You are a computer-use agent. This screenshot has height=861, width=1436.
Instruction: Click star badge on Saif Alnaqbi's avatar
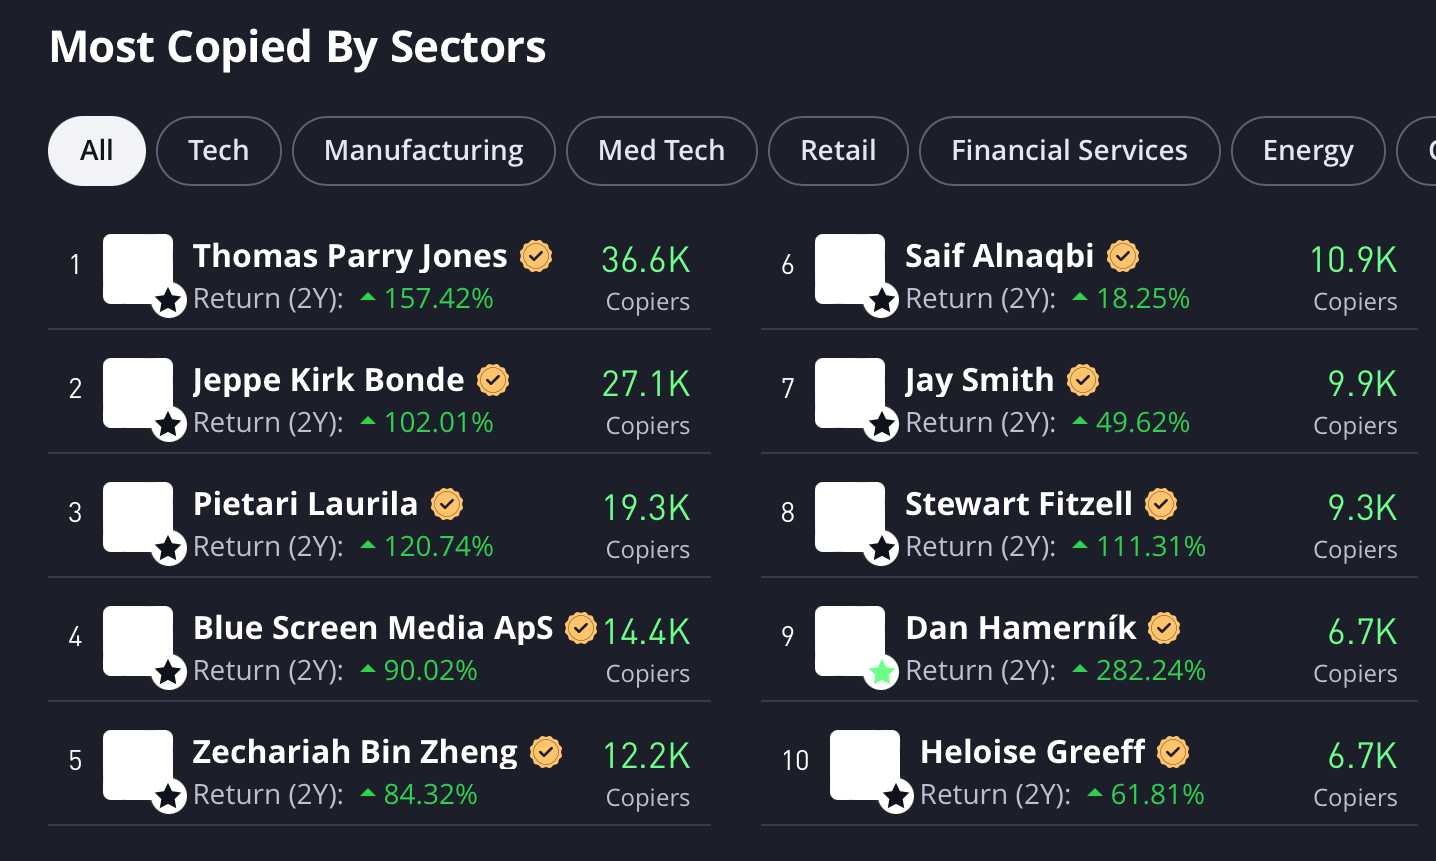tap(882, 300)
